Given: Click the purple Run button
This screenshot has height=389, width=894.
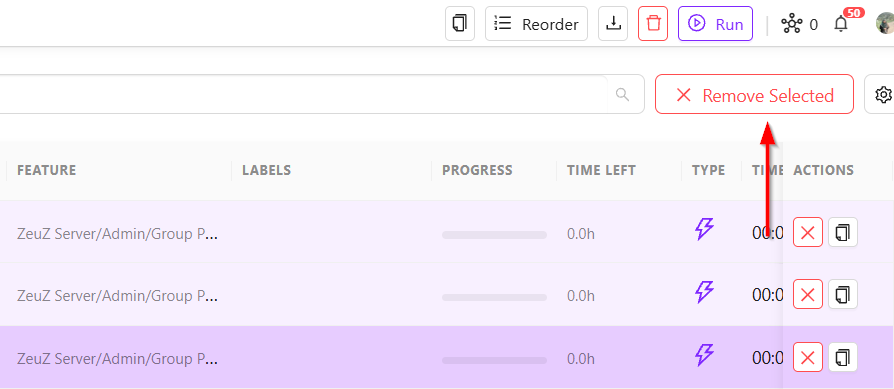Looking at the screenshot, I should (x=716, y=24).
